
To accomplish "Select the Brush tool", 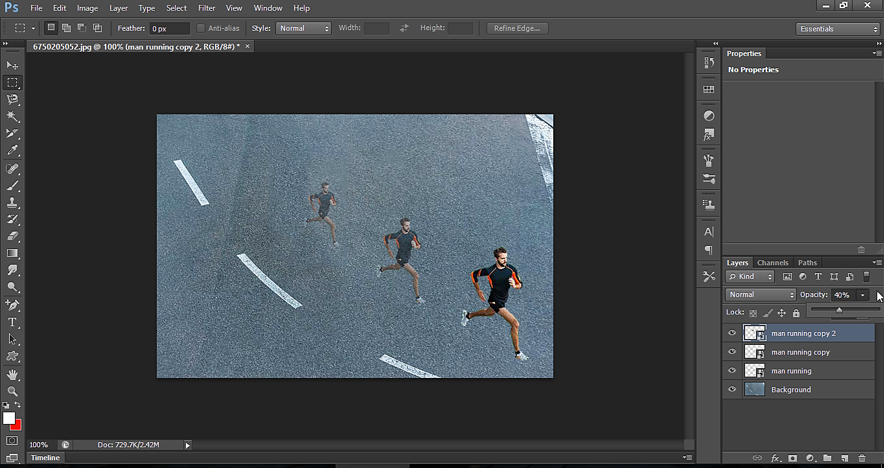I will coord(12,185).
